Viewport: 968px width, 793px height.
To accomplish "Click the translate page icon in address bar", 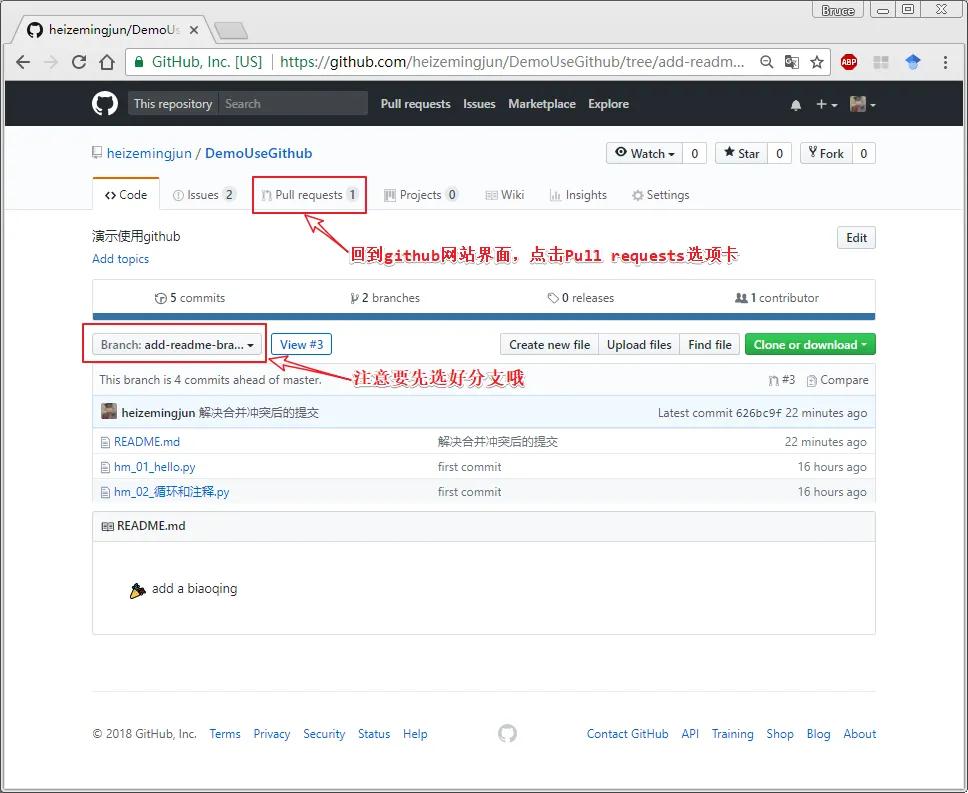I will [792, 62].
